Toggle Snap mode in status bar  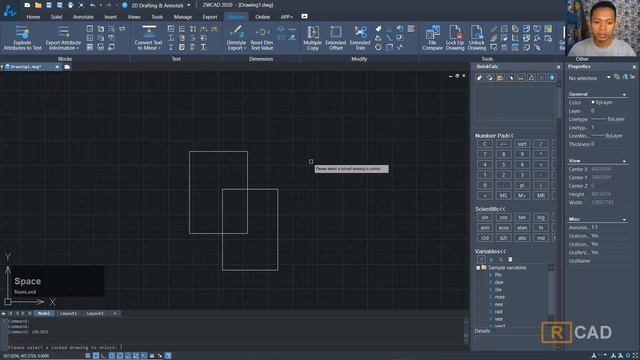pyautogui.click(x=88, y=356)
